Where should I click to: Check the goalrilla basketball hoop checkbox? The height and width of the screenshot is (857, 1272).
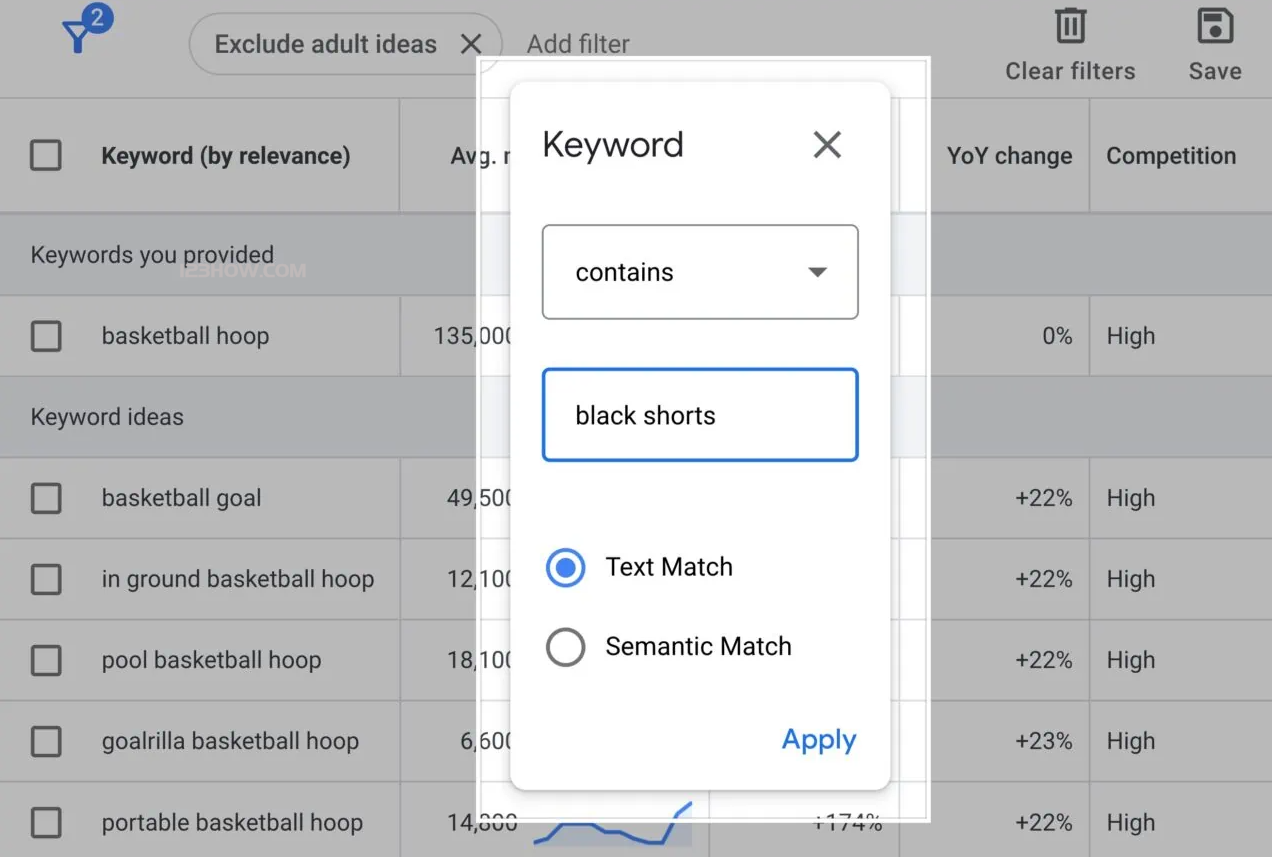point(46,741)
